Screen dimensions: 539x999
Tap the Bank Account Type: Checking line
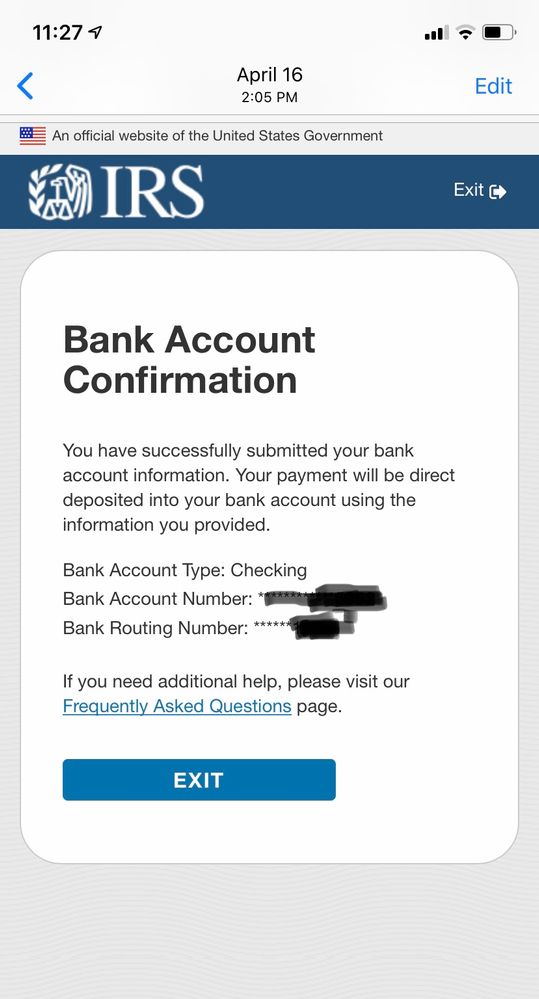coord(185,570)
